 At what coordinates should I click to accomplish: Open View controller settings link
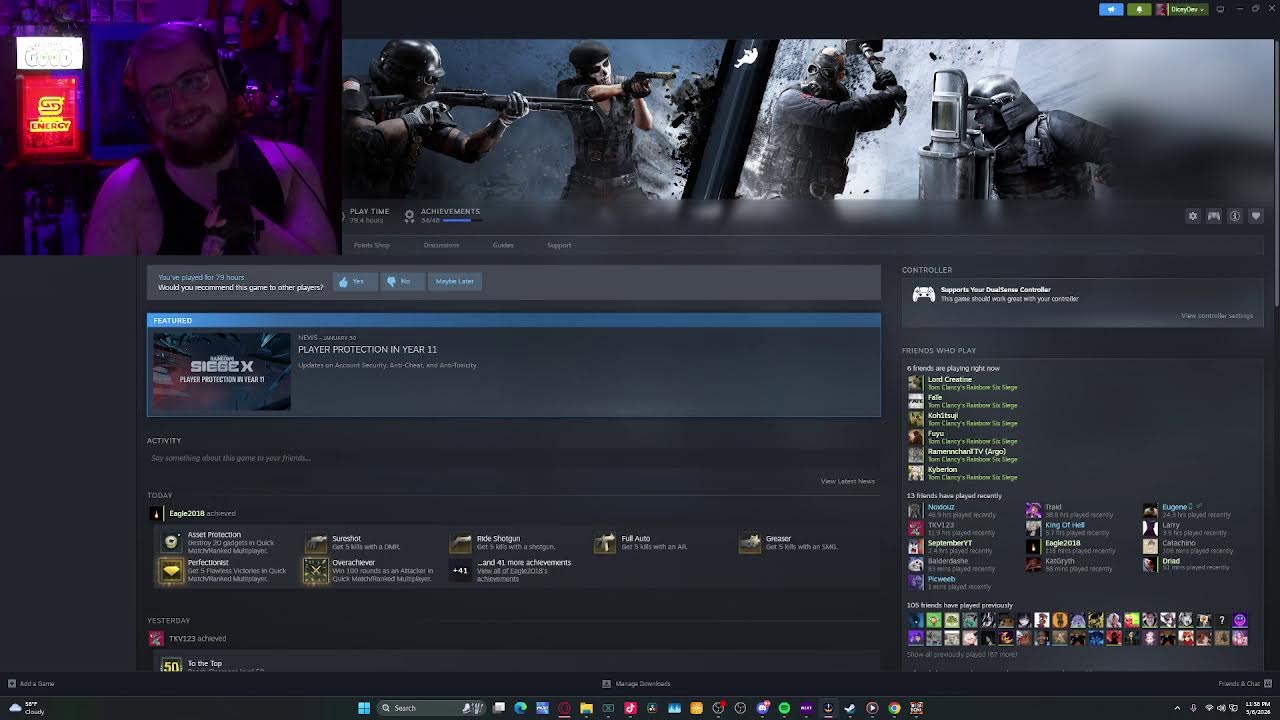[x=1217, y=316]
